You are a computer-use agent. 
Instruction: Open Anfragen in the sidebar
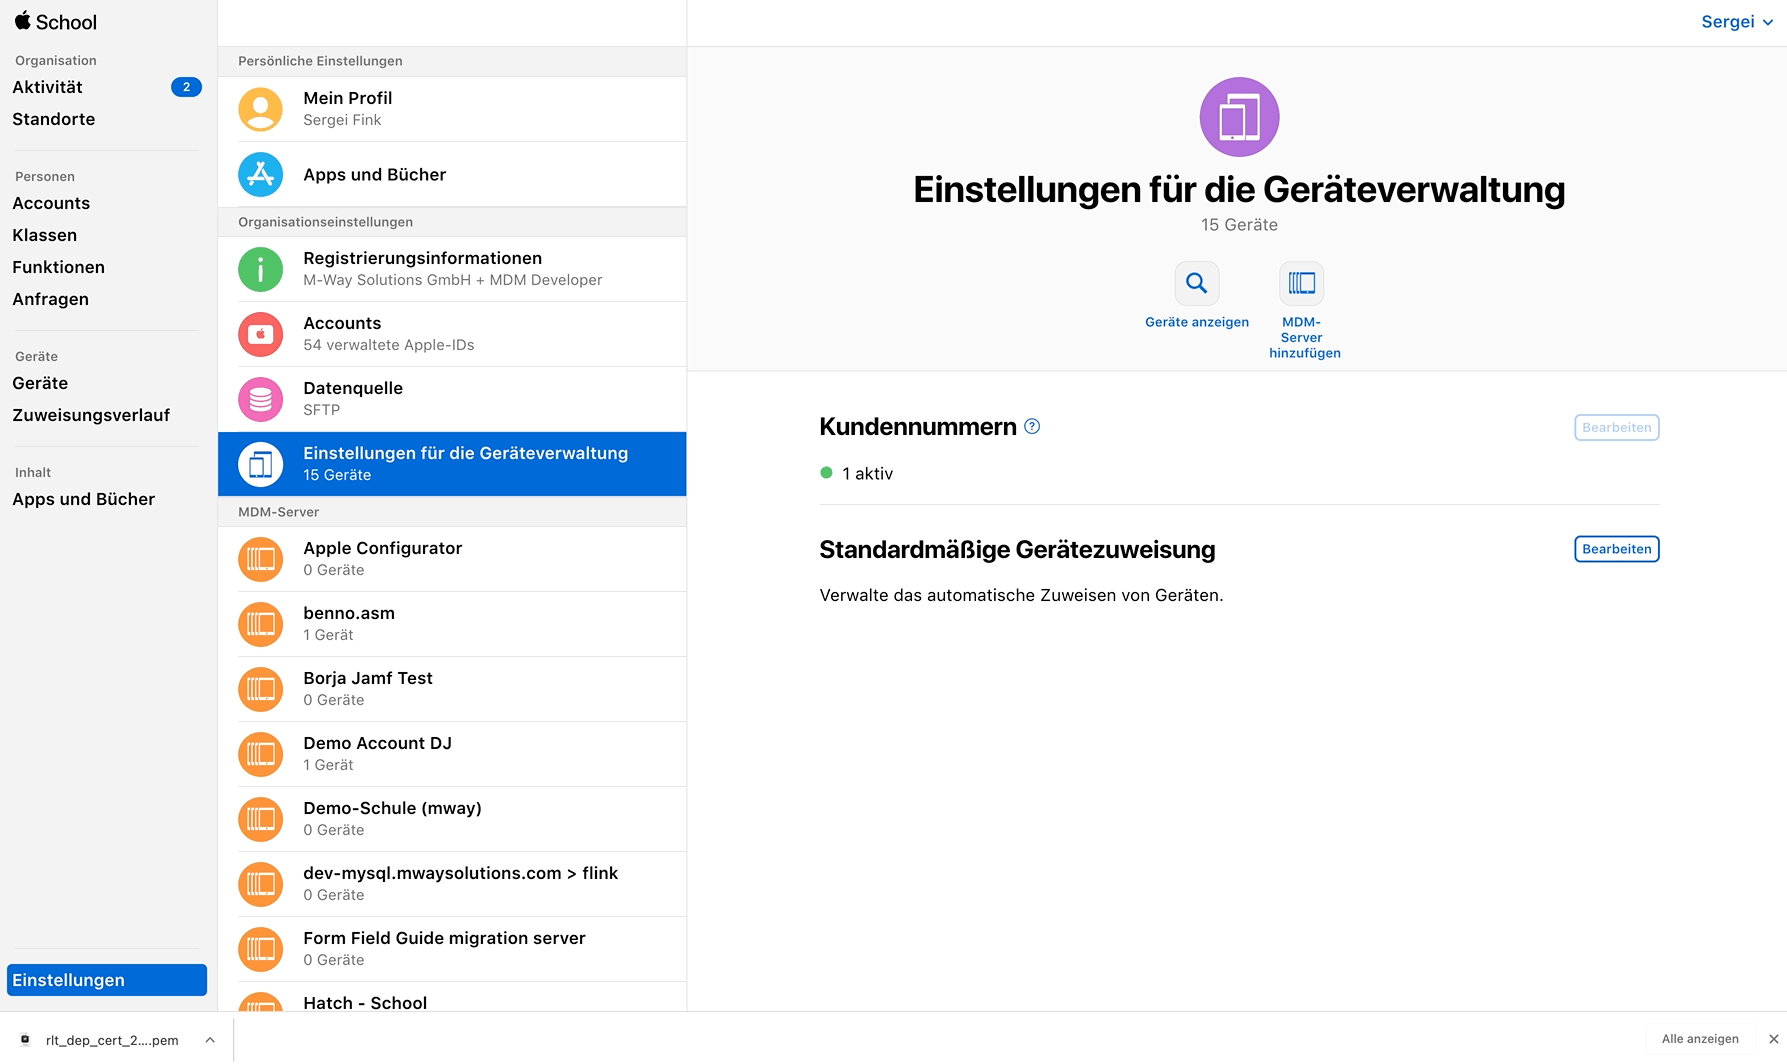[x=50, y=299]
